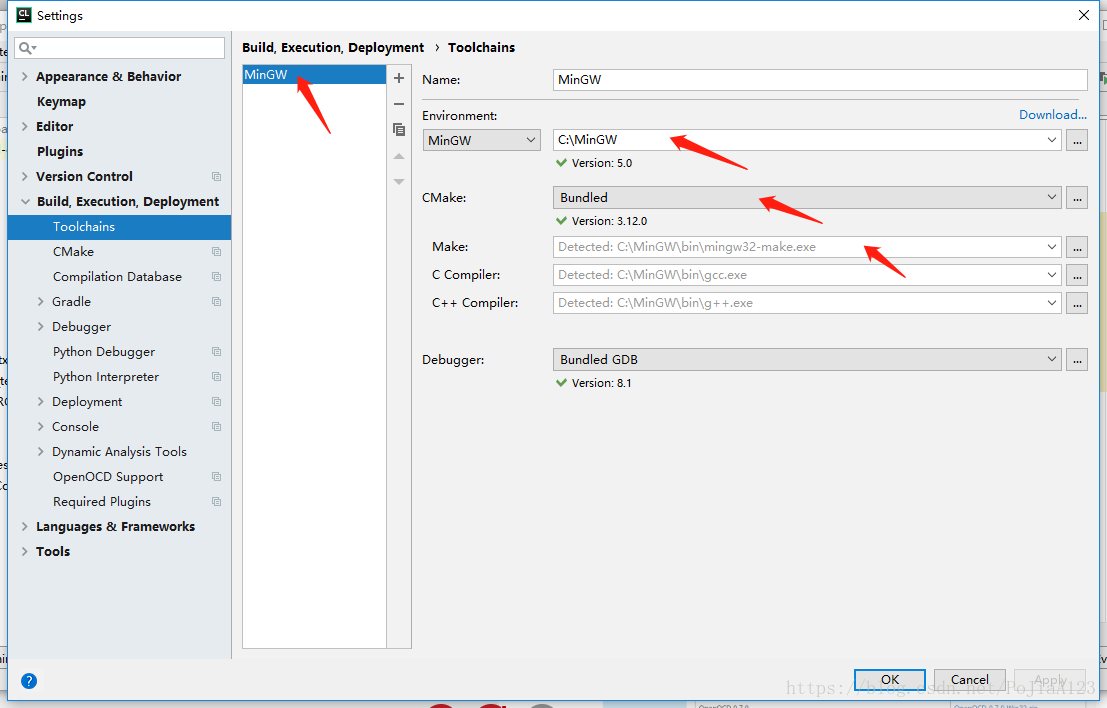Copy the selected toolchain
This screenshot has height=708, width=1107.
click(399, 129)
